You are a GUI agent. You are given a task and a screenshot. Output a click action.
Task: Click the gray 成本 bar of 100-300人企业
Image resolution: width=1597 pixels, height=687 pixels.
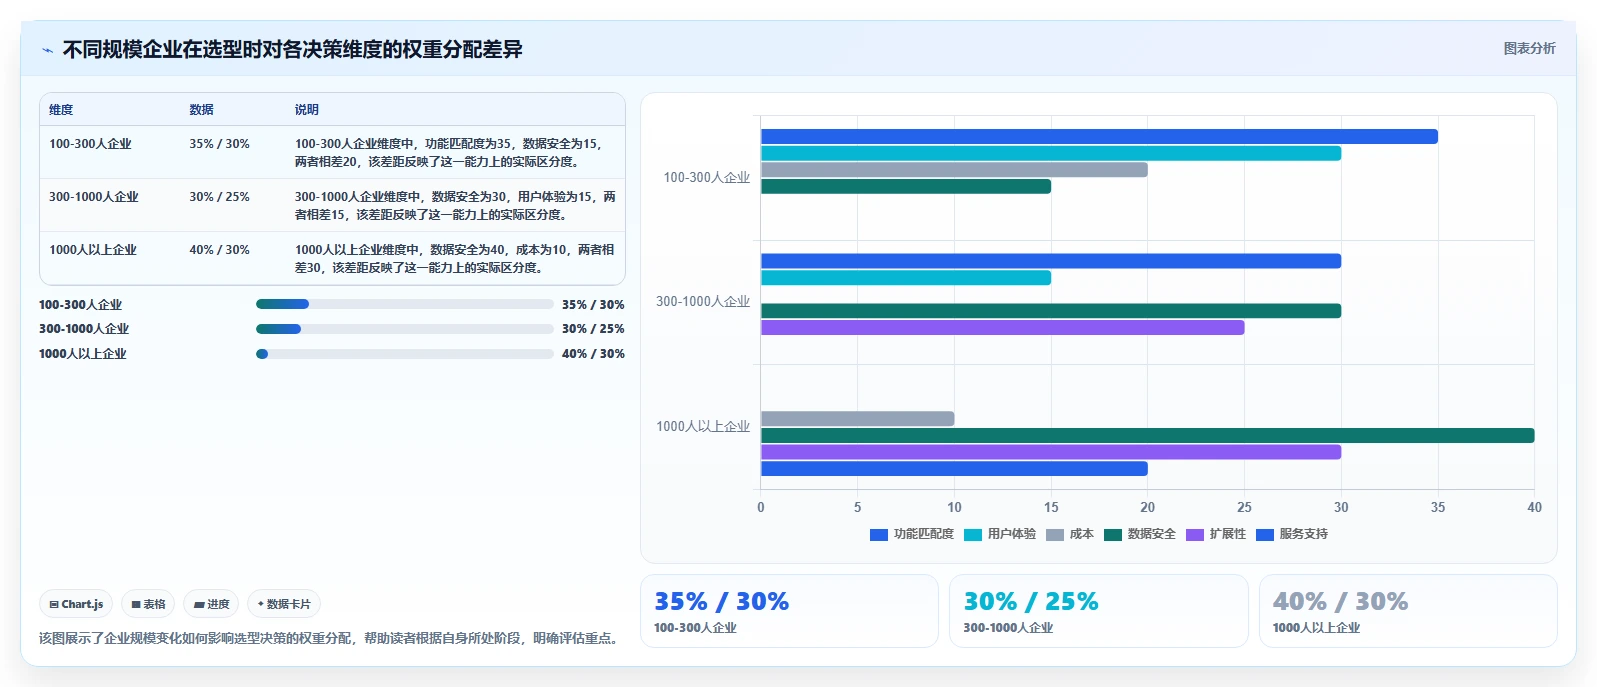[954, 170]
